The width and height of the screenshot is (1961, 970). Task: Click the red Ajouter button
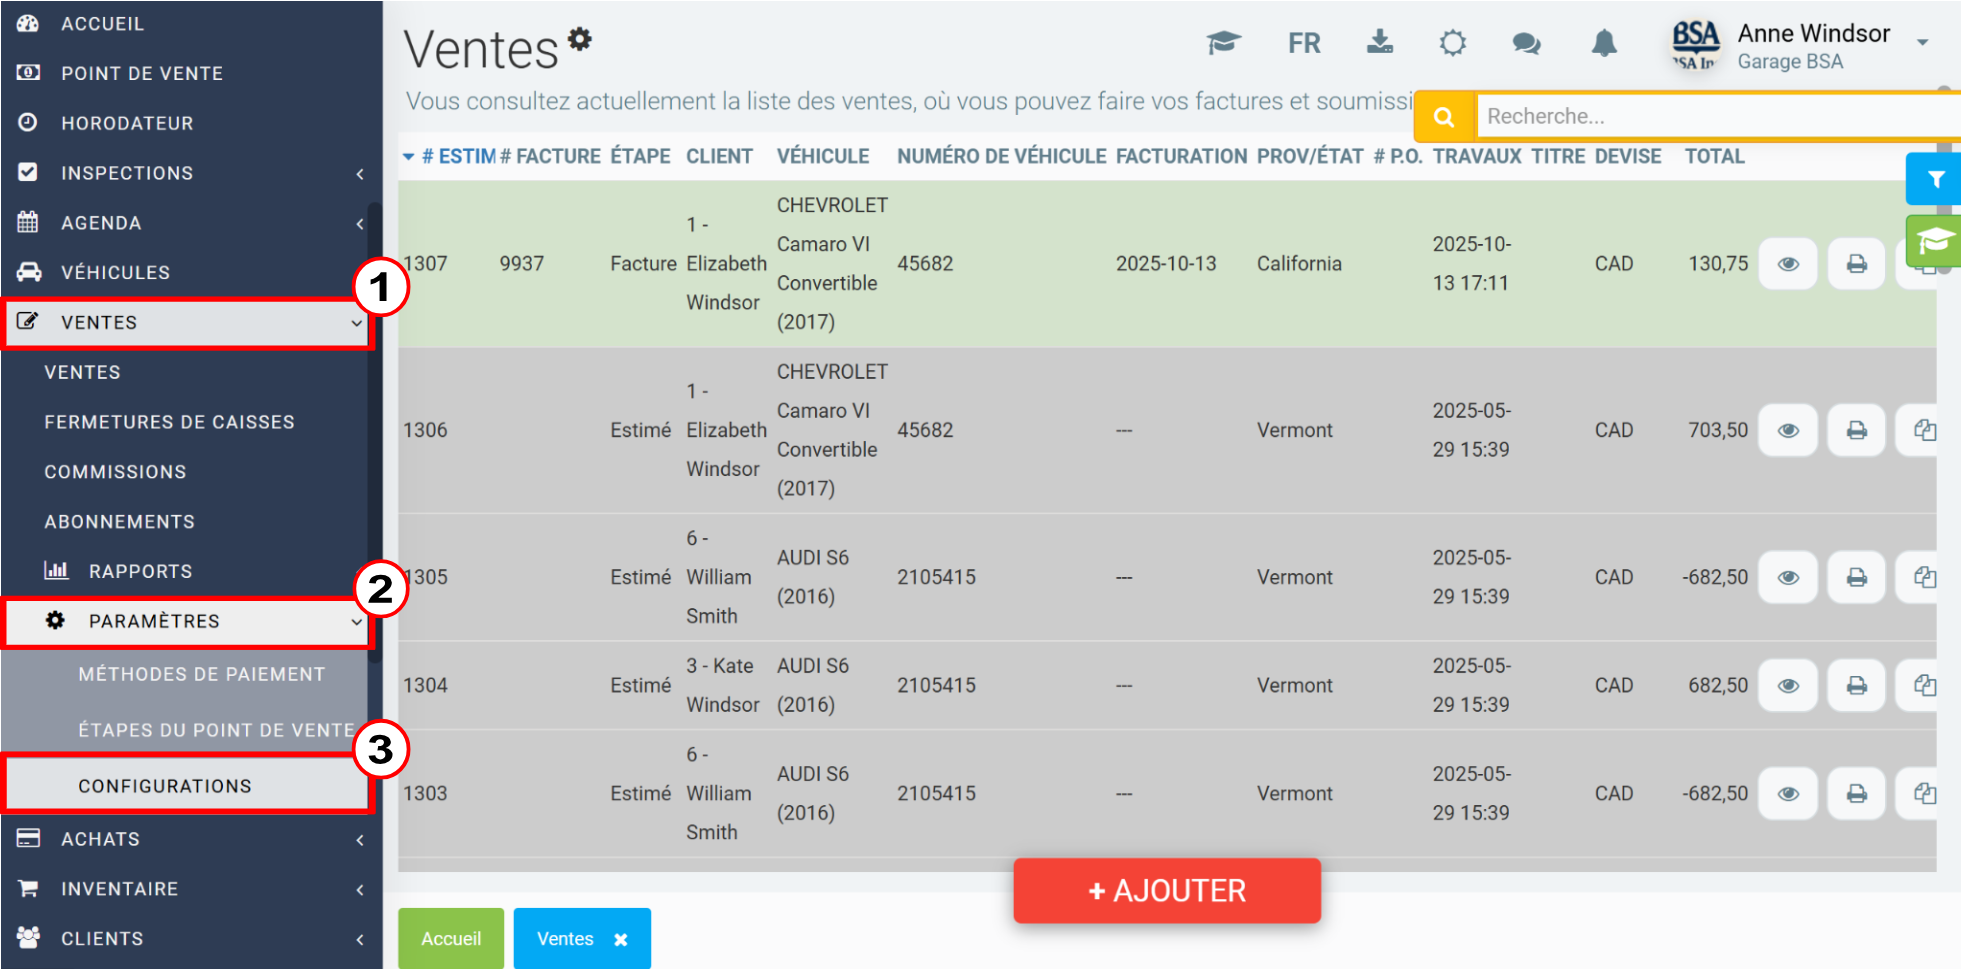(x=1167, y=890)
